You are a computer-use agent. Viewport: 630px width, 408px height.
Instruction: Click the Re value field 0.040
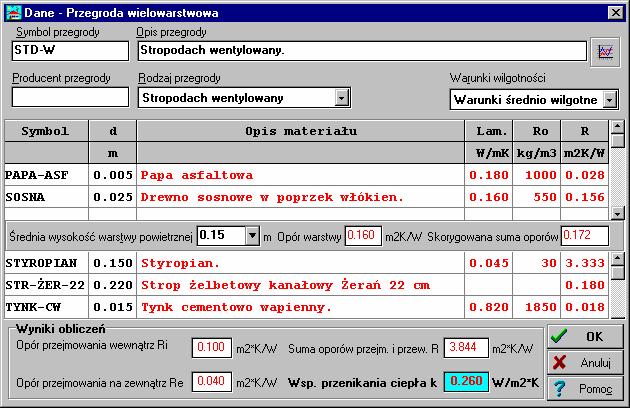click(x=212, y=382)
